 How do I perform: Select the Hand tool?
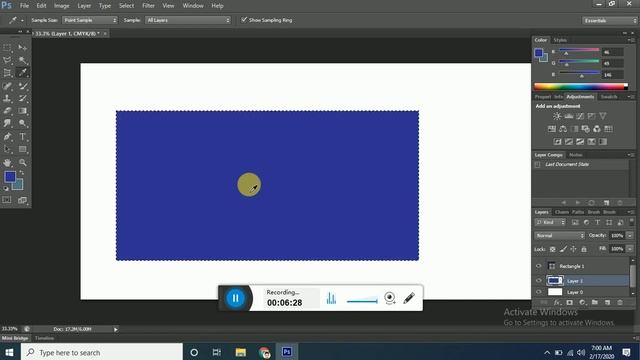7,163
